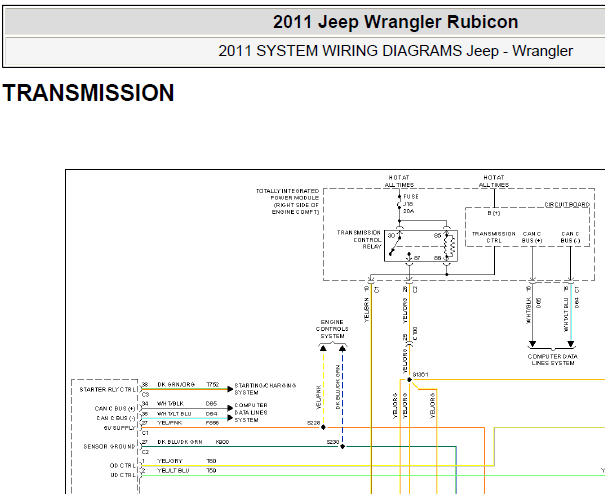Click the '2011 Jeep Wrangler Rubicon' title

point(395,22)
